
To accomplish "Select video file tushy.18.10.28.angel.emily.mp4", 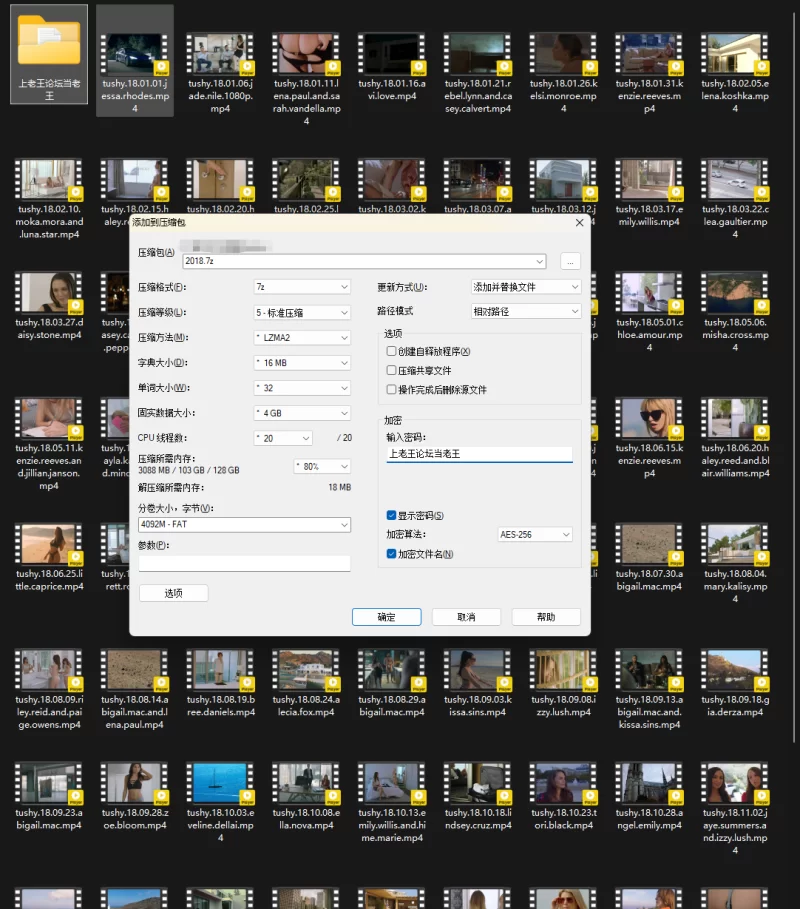I will pos(649,797).
